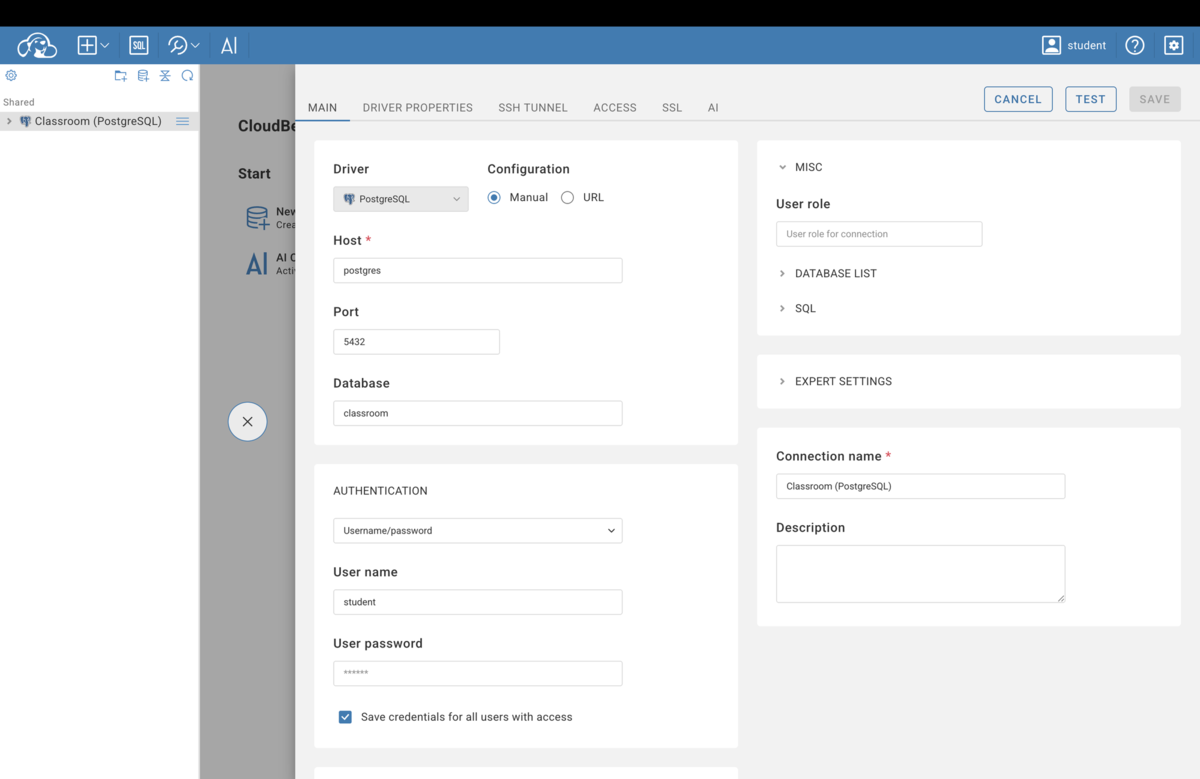1200x779 pixels.
Task: Collapse all navigator tree nodes
Action: pyautogui.click(x=165, y=76)
